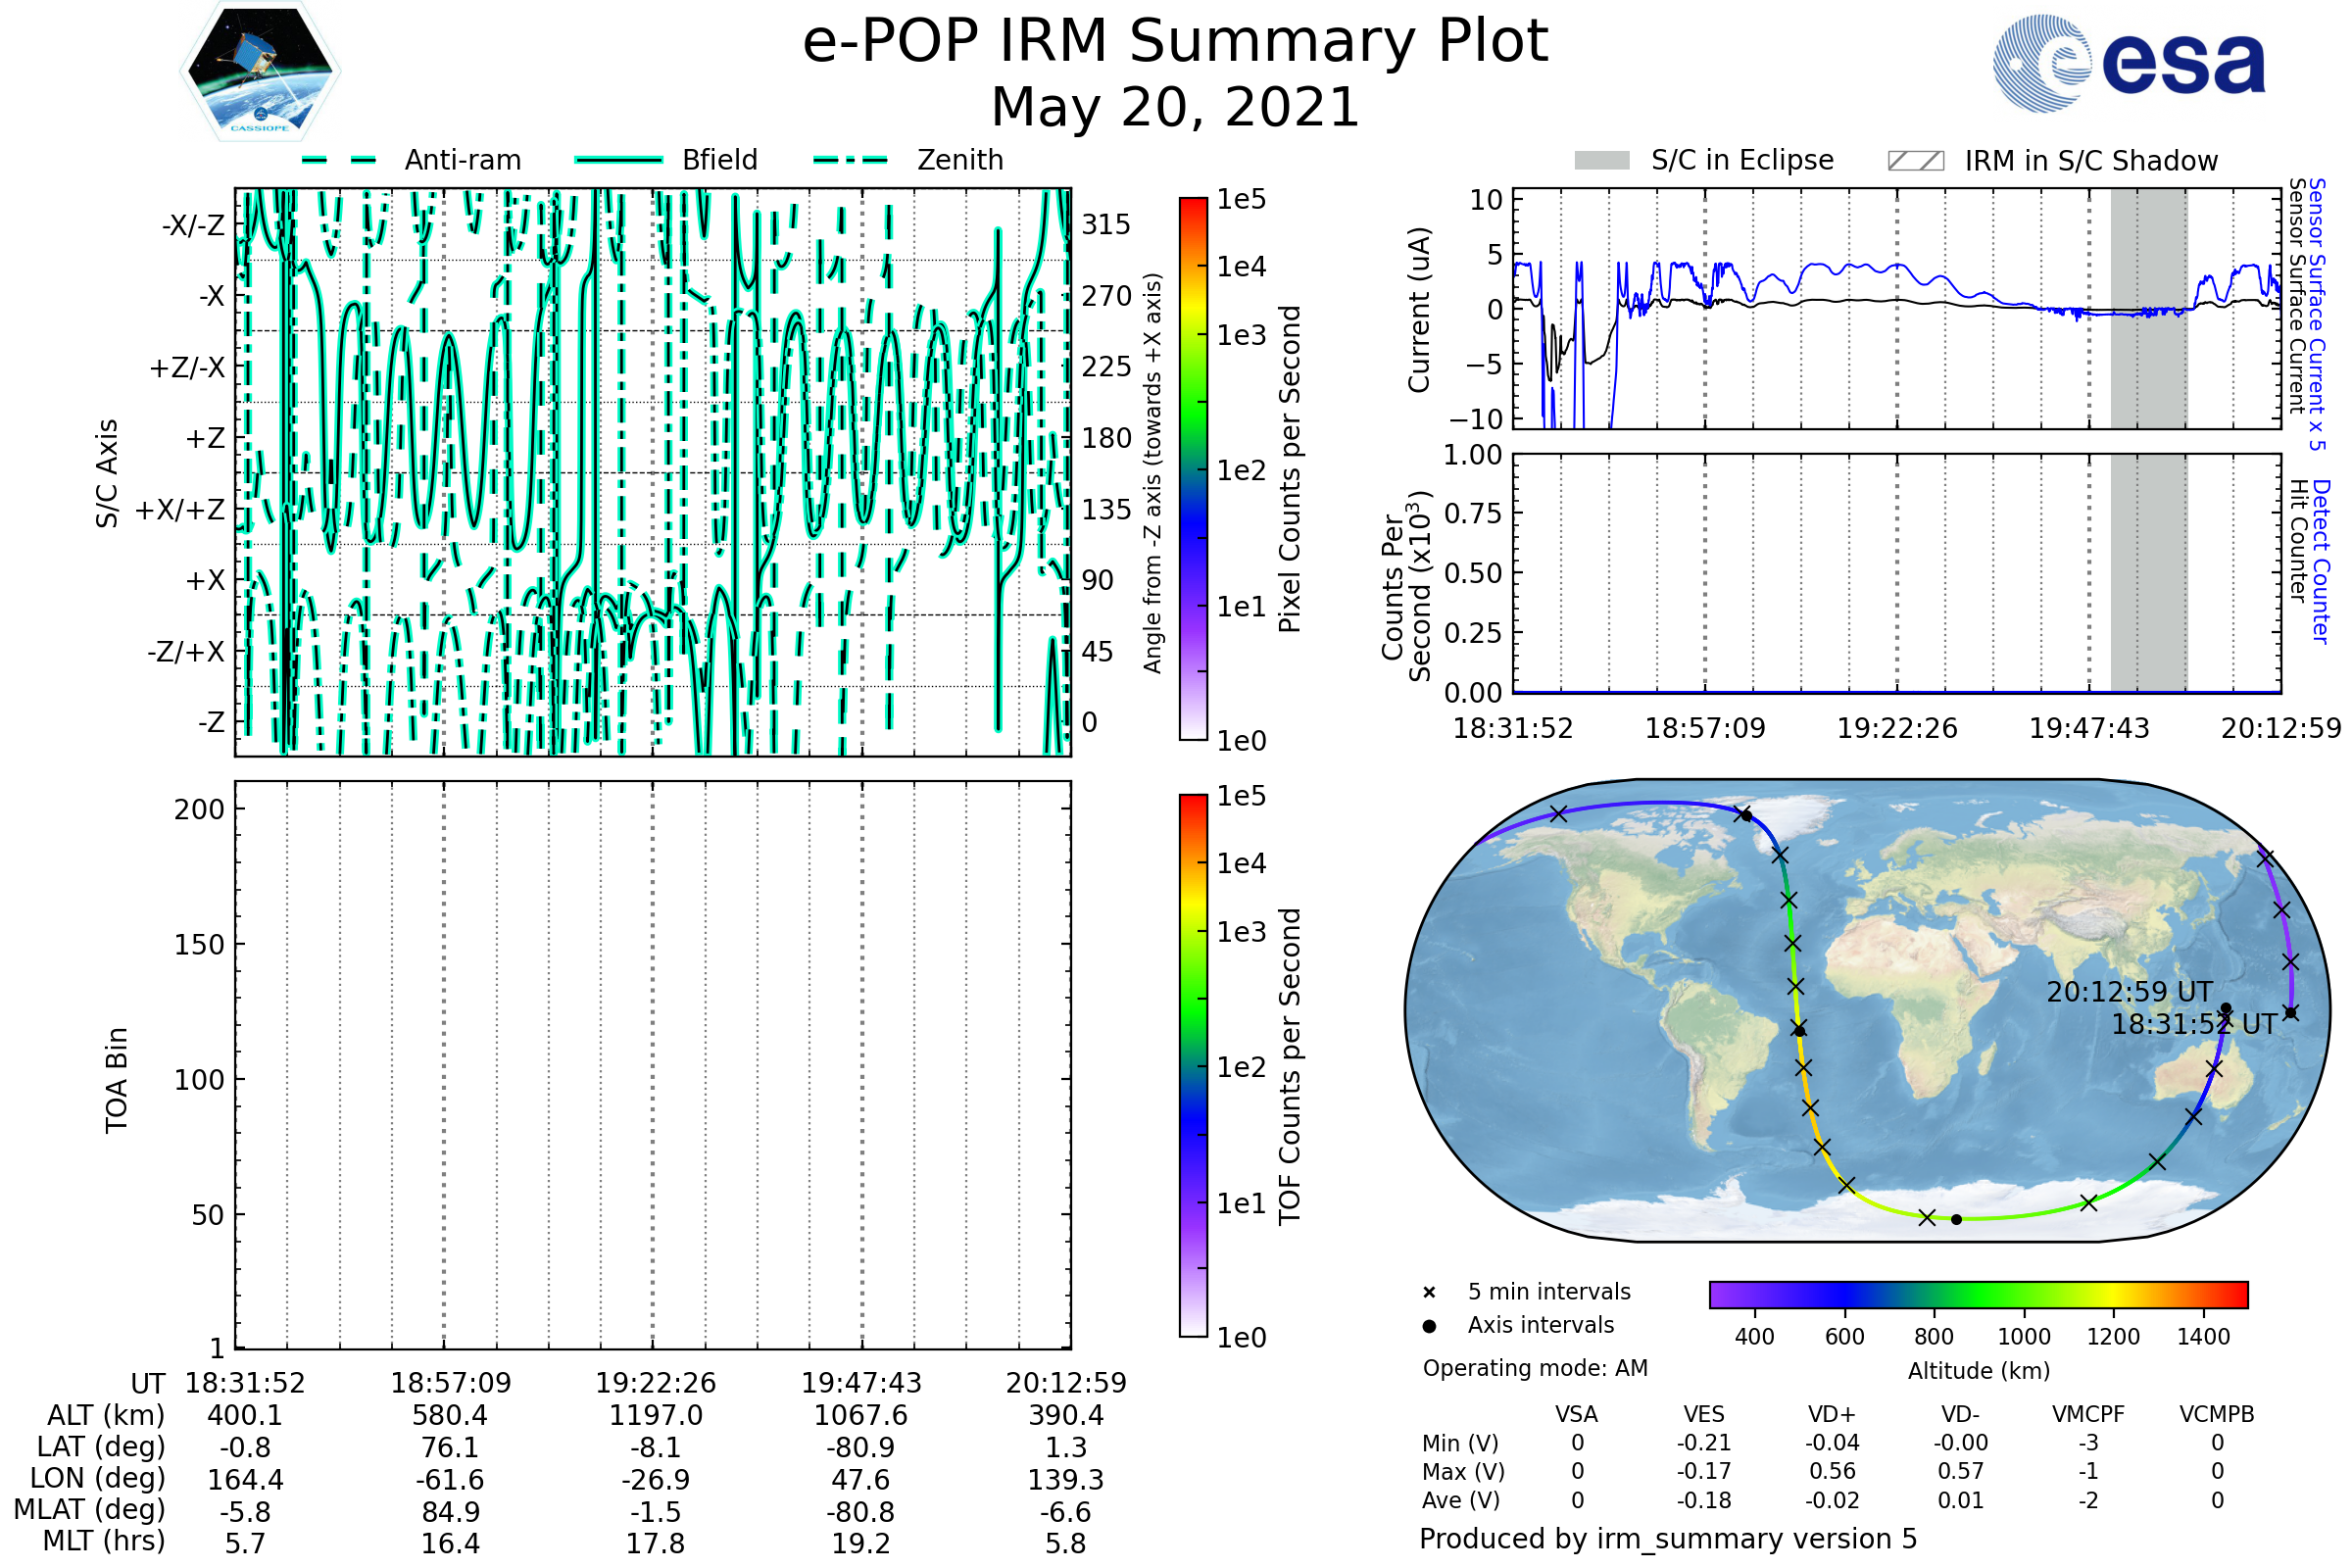Click the 19:22:26 UT tick under TOA plot

pyautogui.click(x=656, y=1383)
